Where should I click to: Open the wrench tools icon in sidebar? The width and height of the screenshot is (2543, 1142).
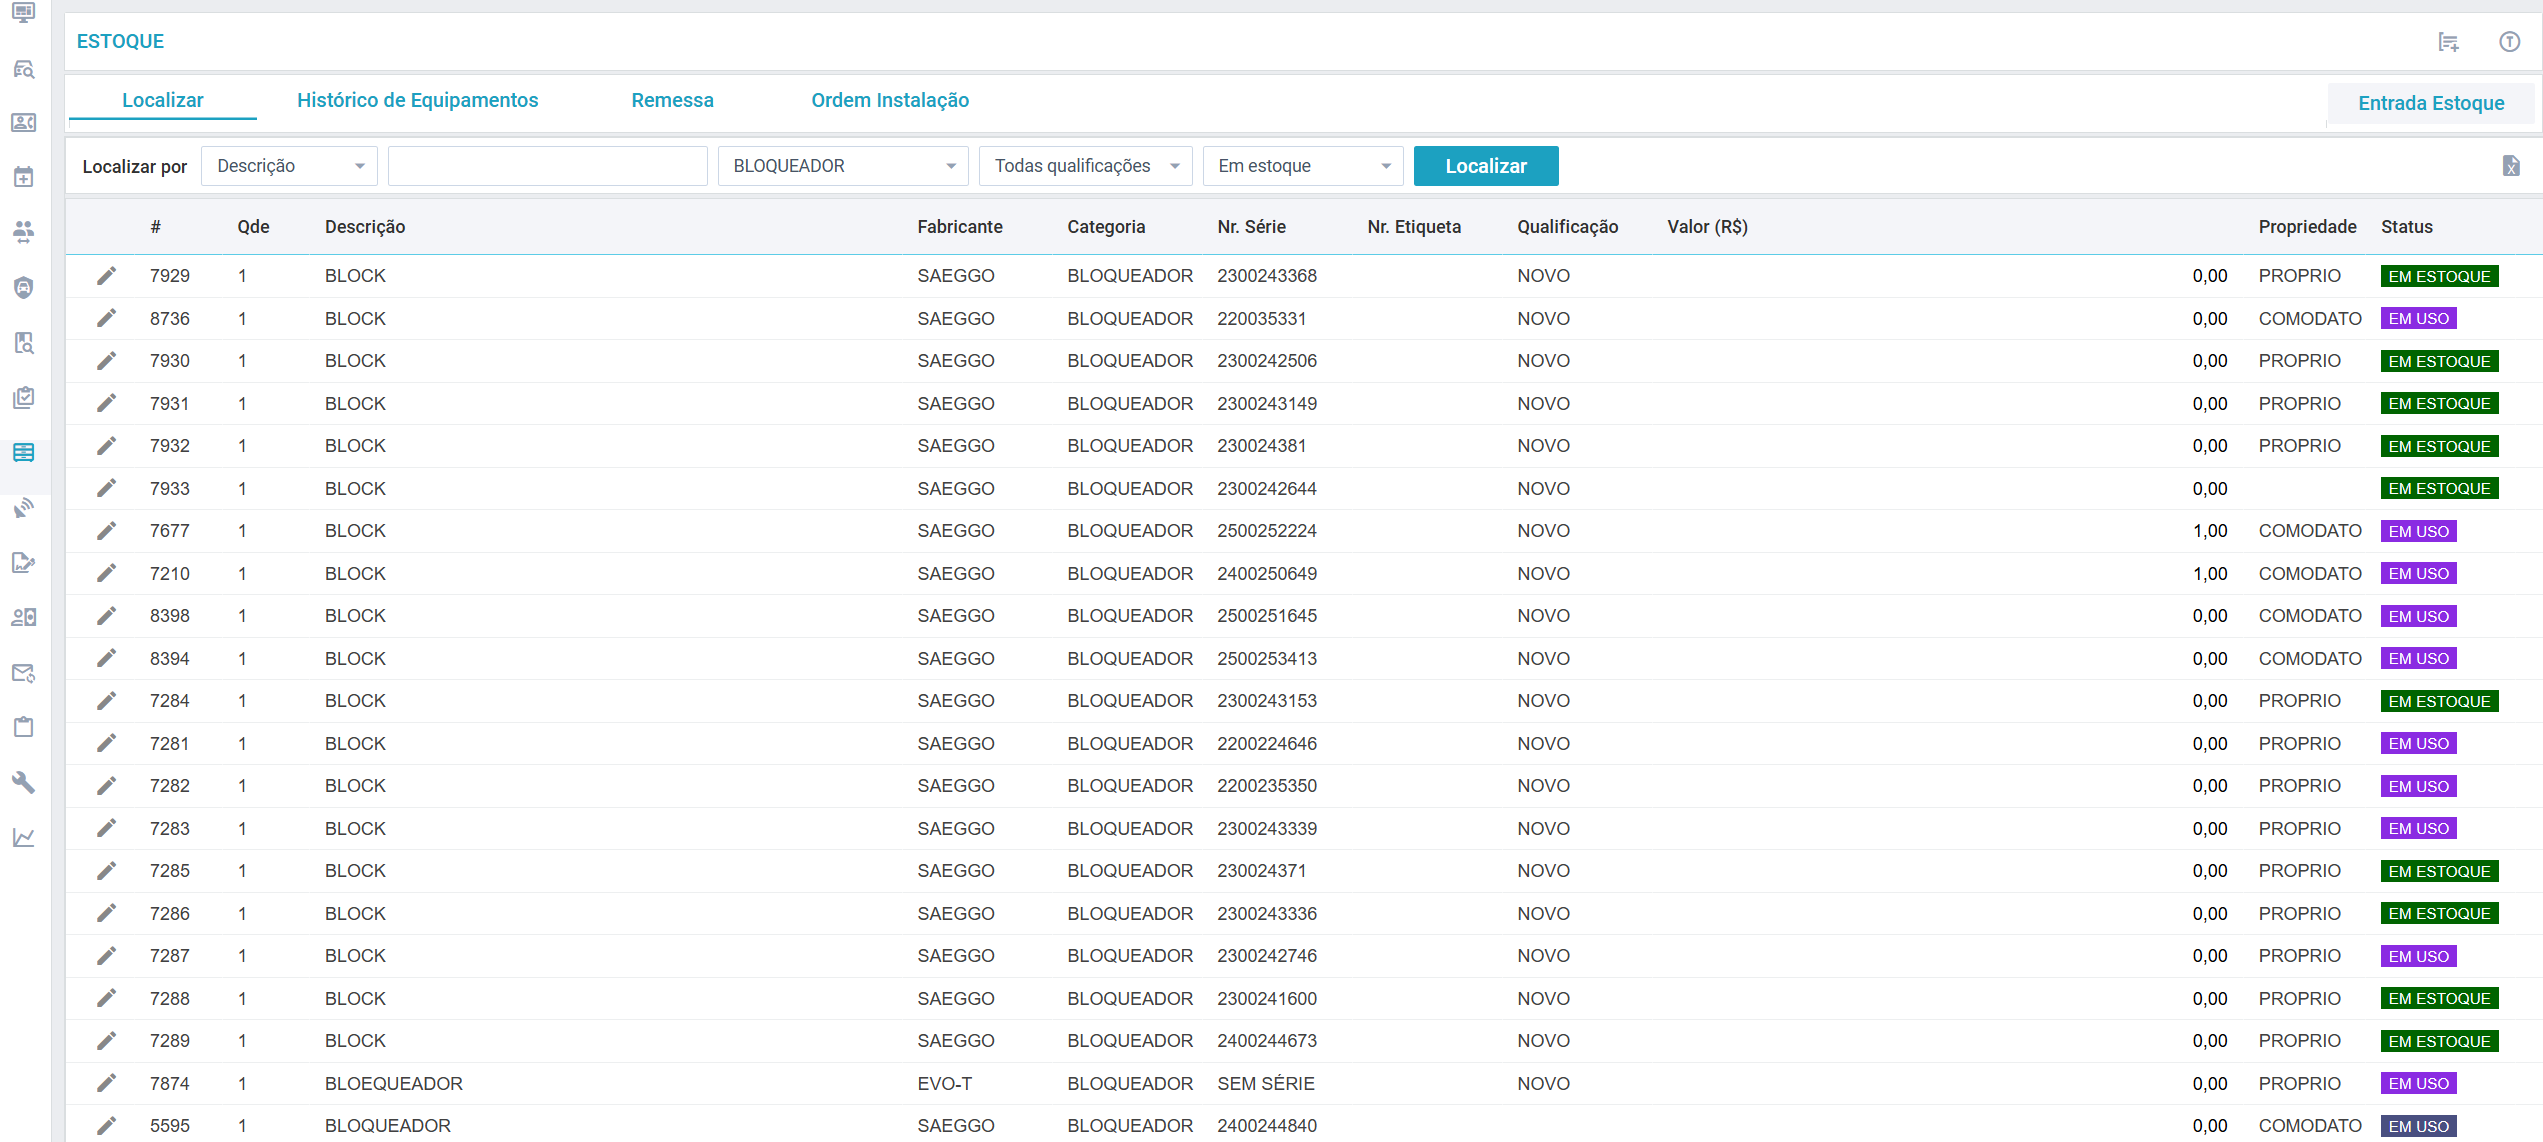pyautogui.click(x=24, y=782)
